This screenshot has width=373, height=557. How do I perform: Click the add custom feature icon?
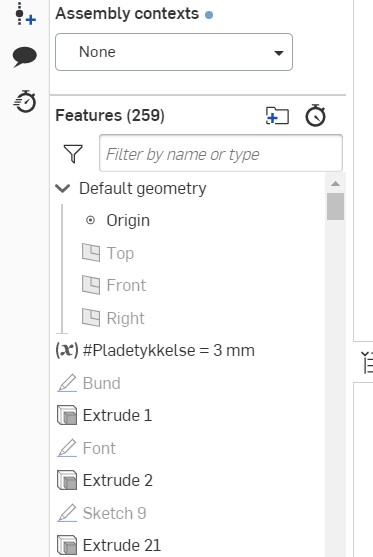click(25, 14)
